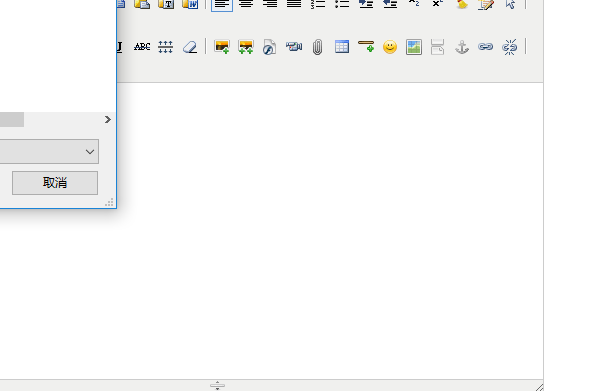The width and height of the screenshot is (596, 391).
Task: Apply superscript formatting
Action: point(437,4)
